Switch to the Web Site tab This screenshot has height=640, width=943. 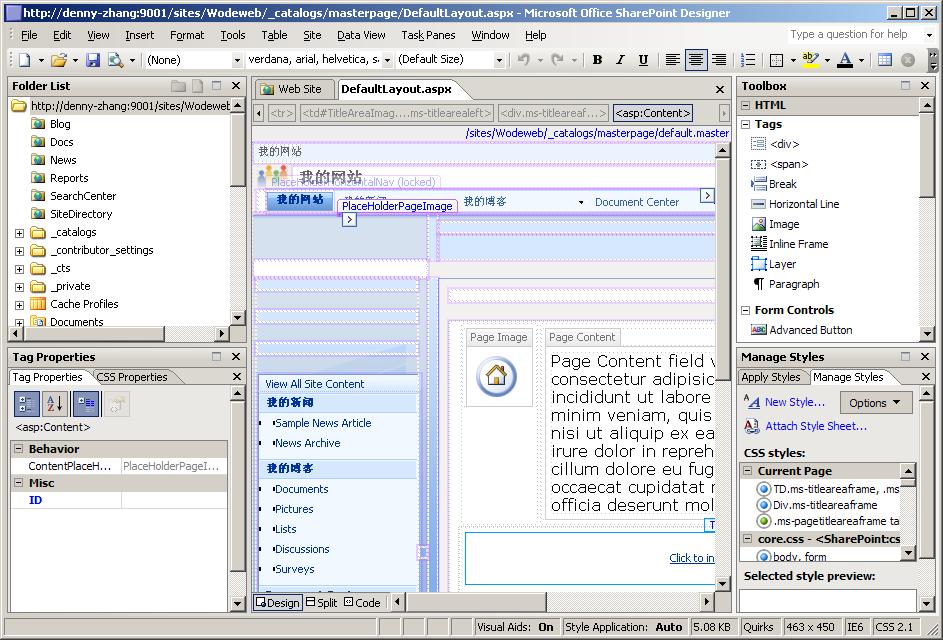[292, 89]
